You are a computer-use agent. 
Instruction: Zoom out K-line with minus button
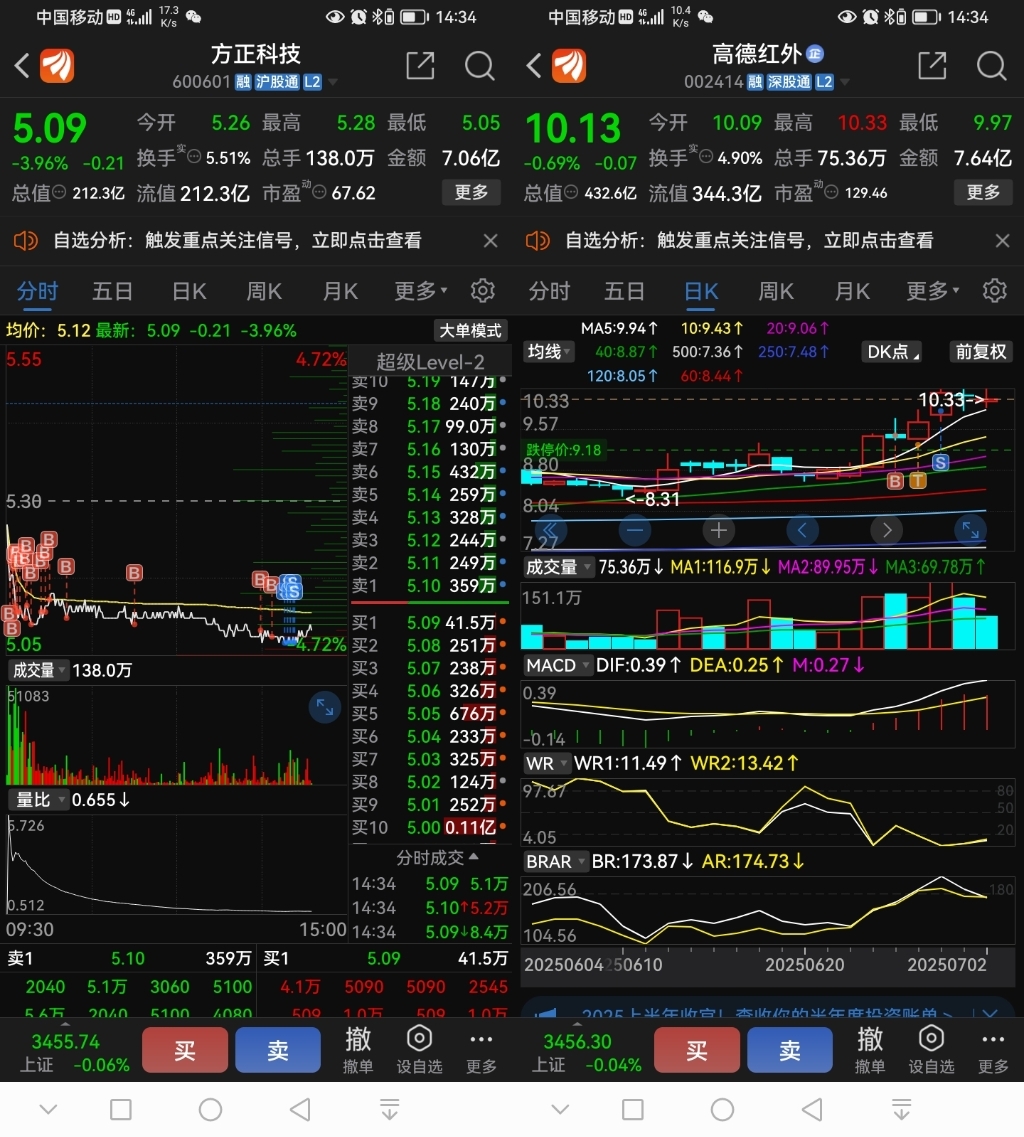635,531
